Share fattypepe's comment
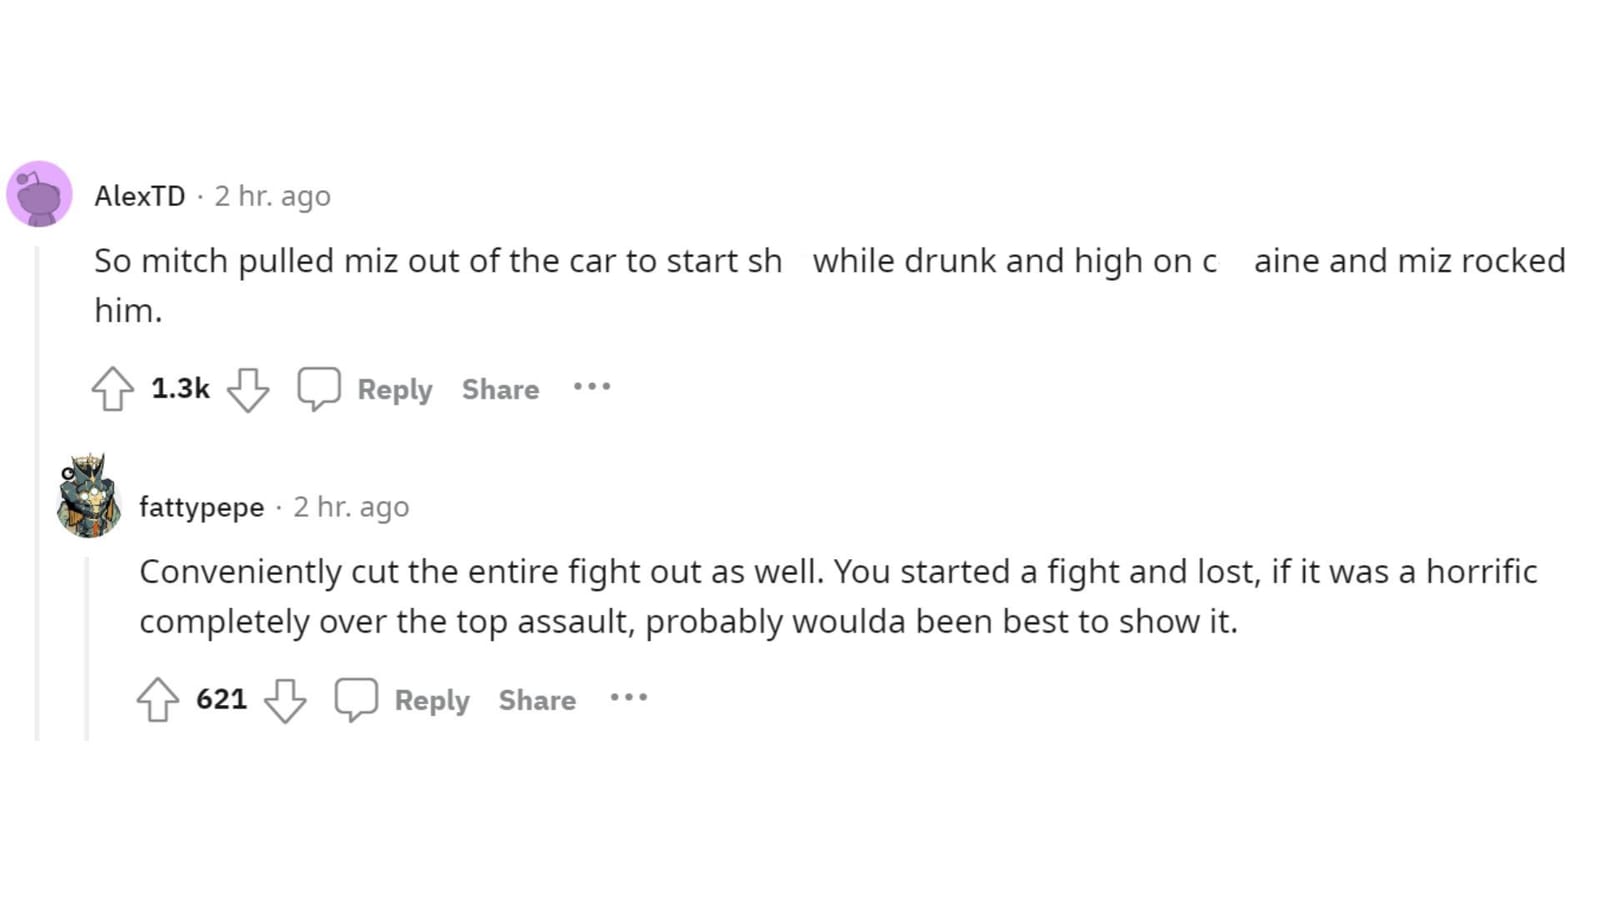This screenshot has height=900, width=1600. (537, 700)
